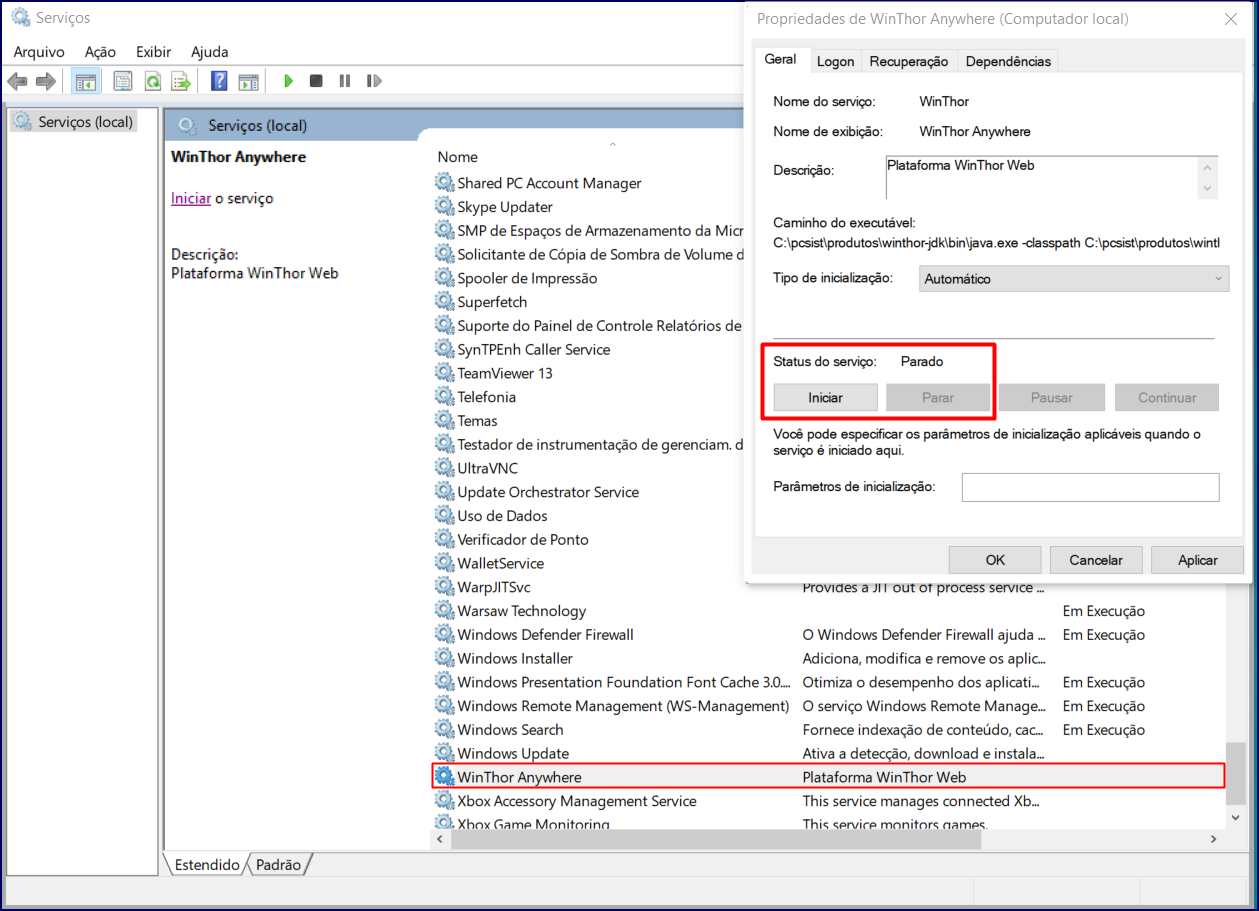Toggle the Show/Hide Action Pane icon
Screen dimensions: 1259x911
pos(248,81)
